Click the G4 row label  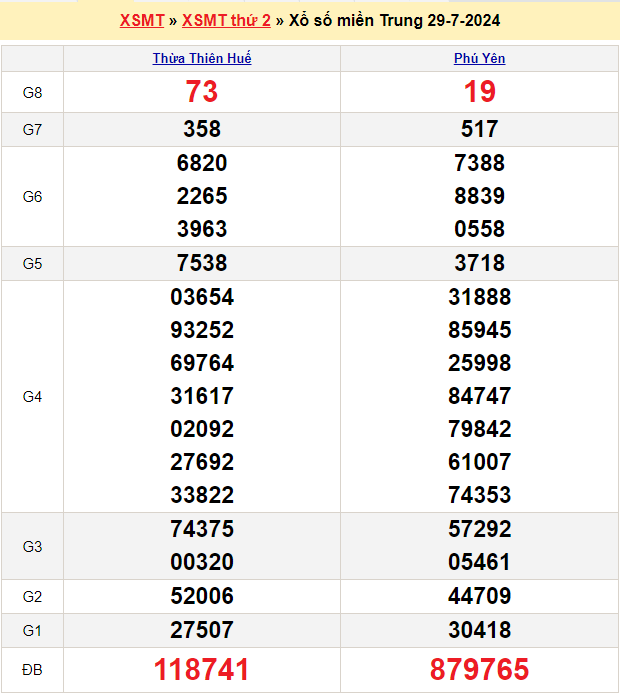(x=32, y=397)
